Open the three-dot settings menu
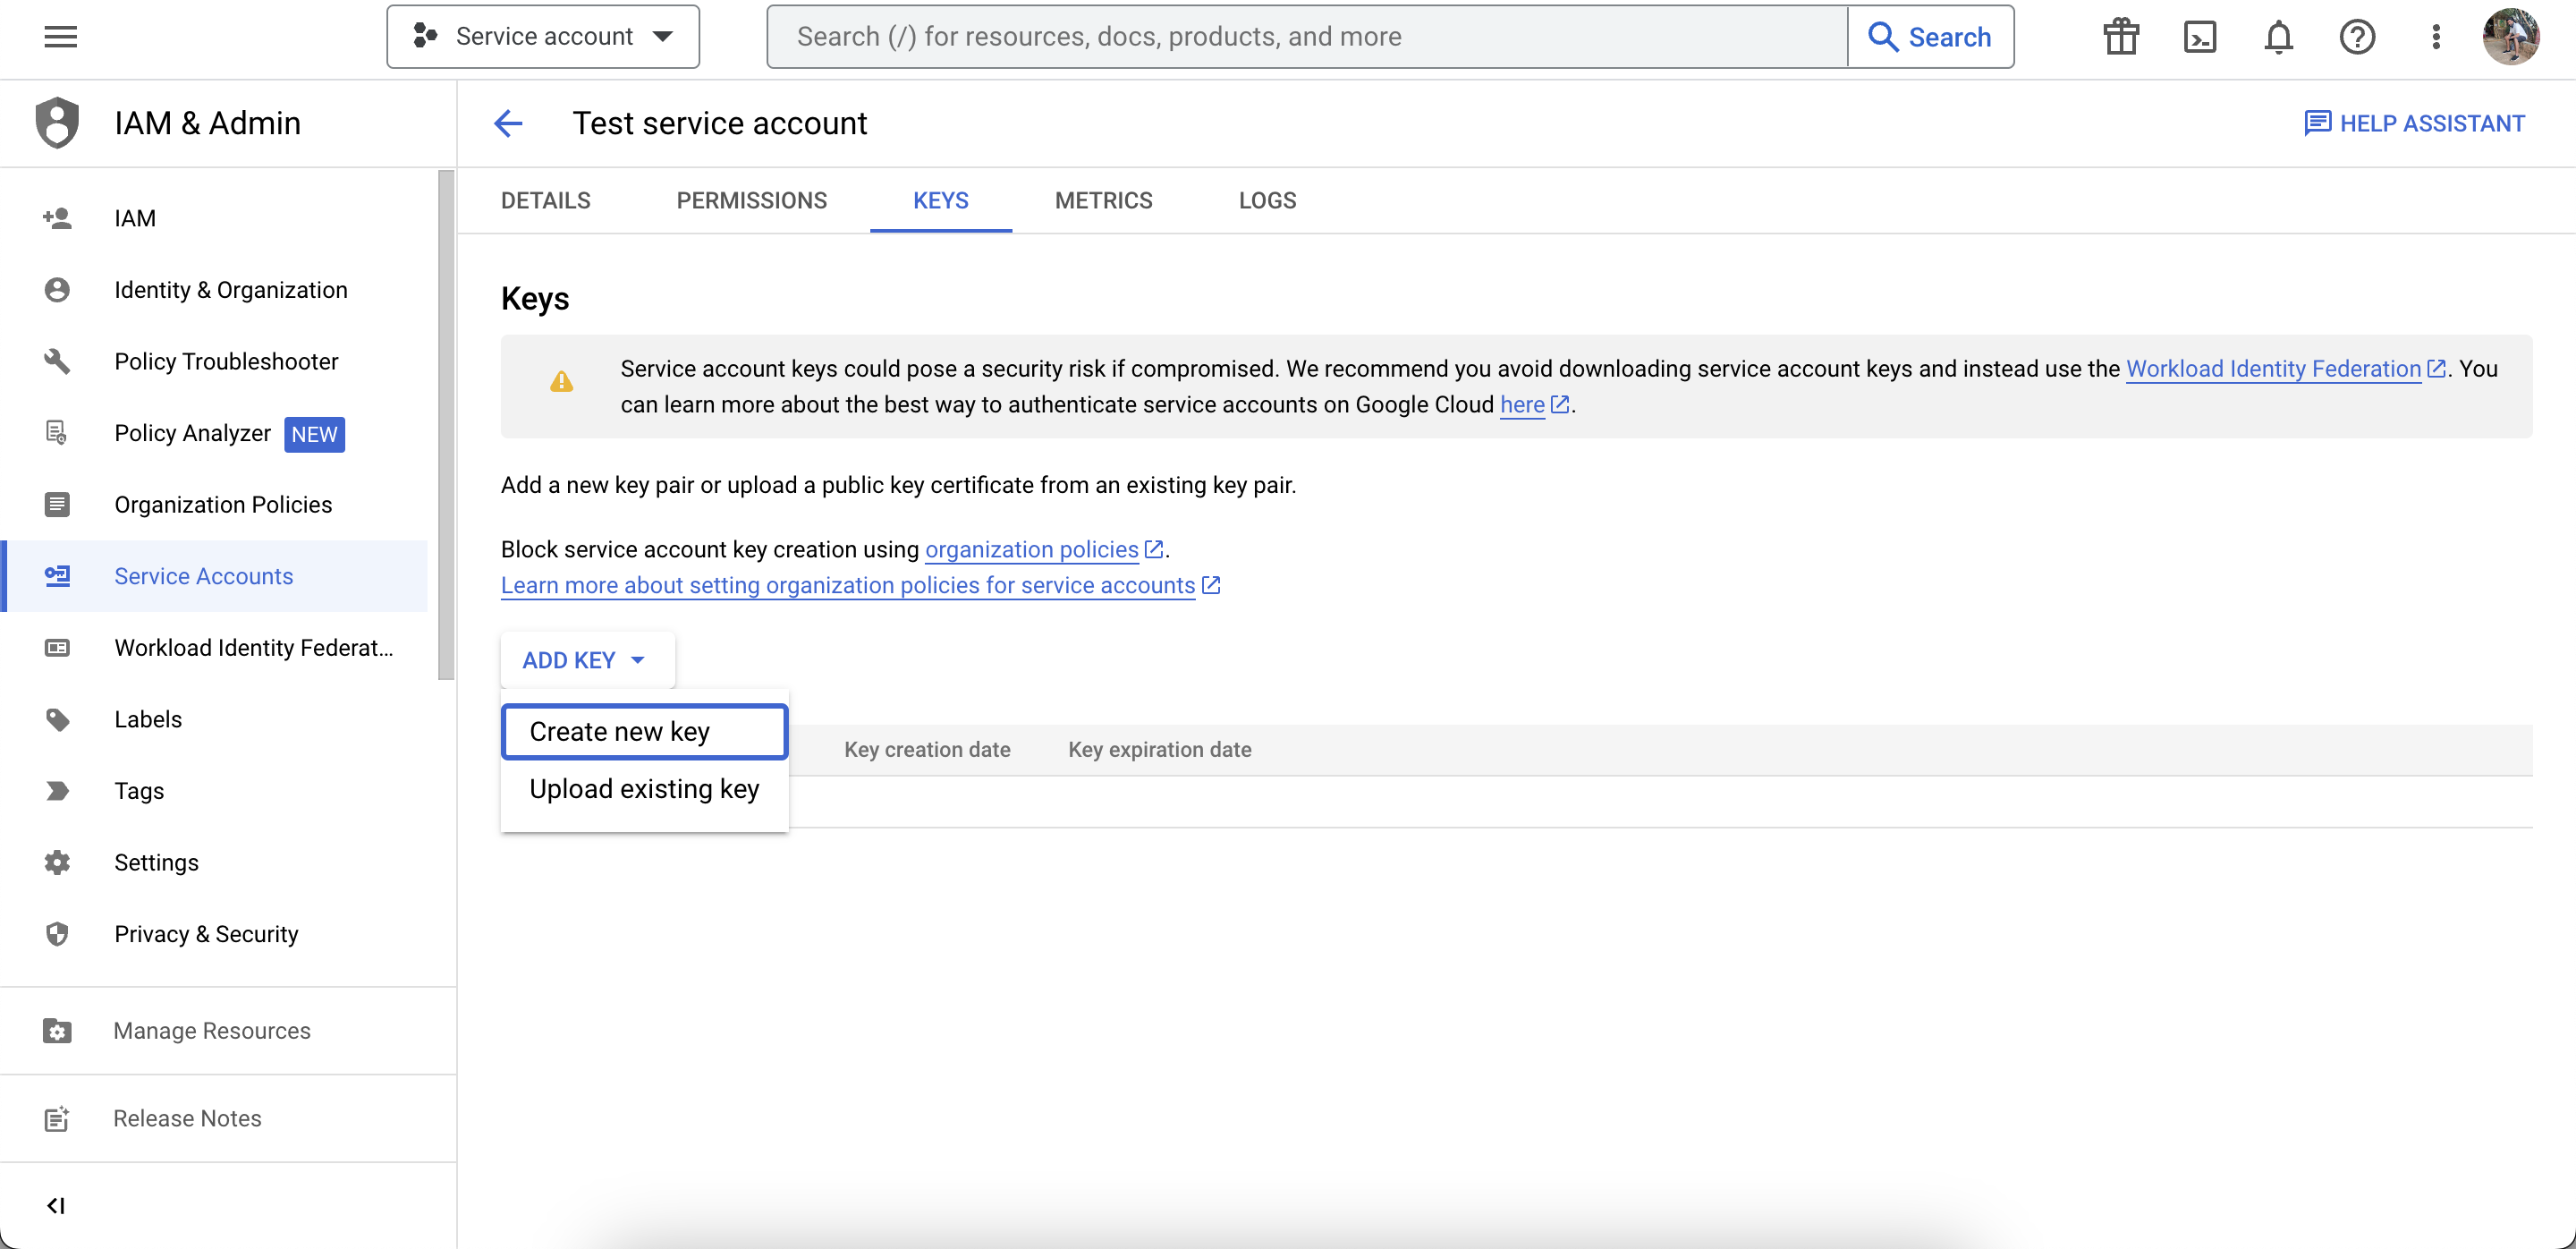2576x1249 pixels. coord(2436,37)
